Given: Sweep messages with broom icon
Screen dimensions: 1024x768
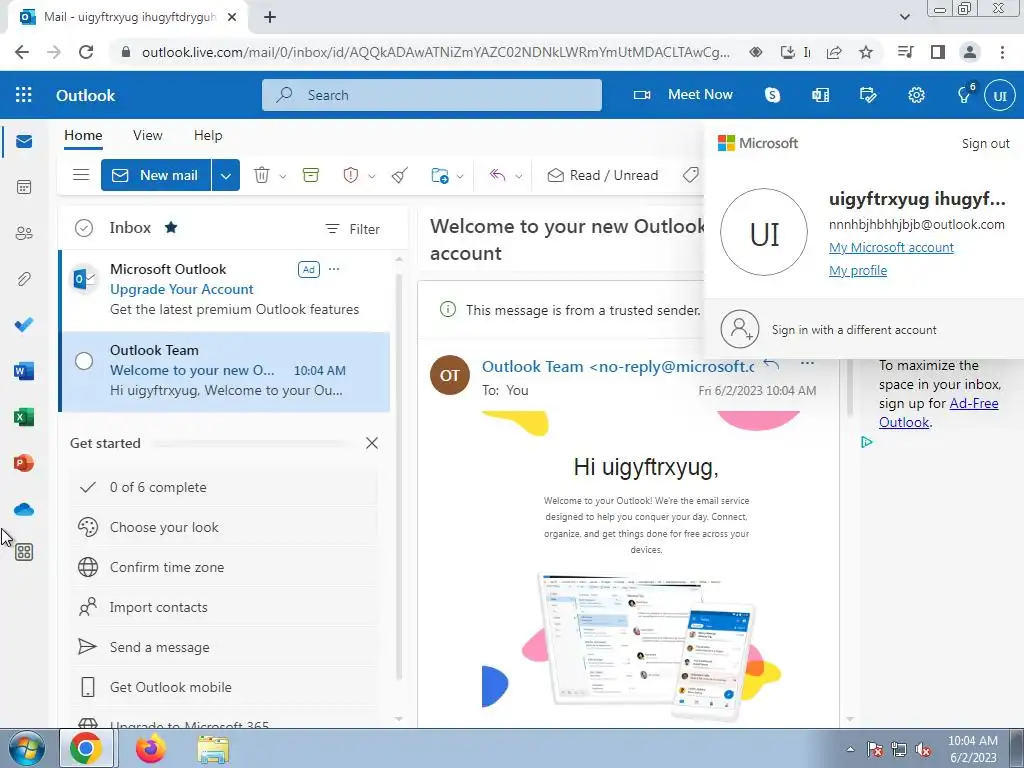Looking at the screenshot, I should (400, 175).
